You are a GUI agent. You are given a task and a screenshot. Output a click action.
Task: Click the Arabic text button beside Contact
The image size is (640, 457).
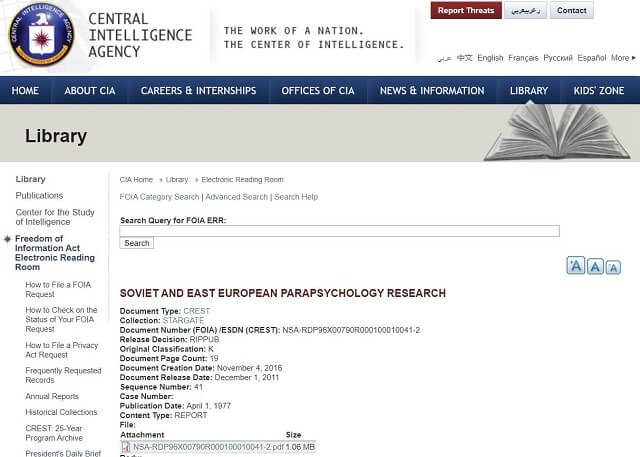point(525,11)
